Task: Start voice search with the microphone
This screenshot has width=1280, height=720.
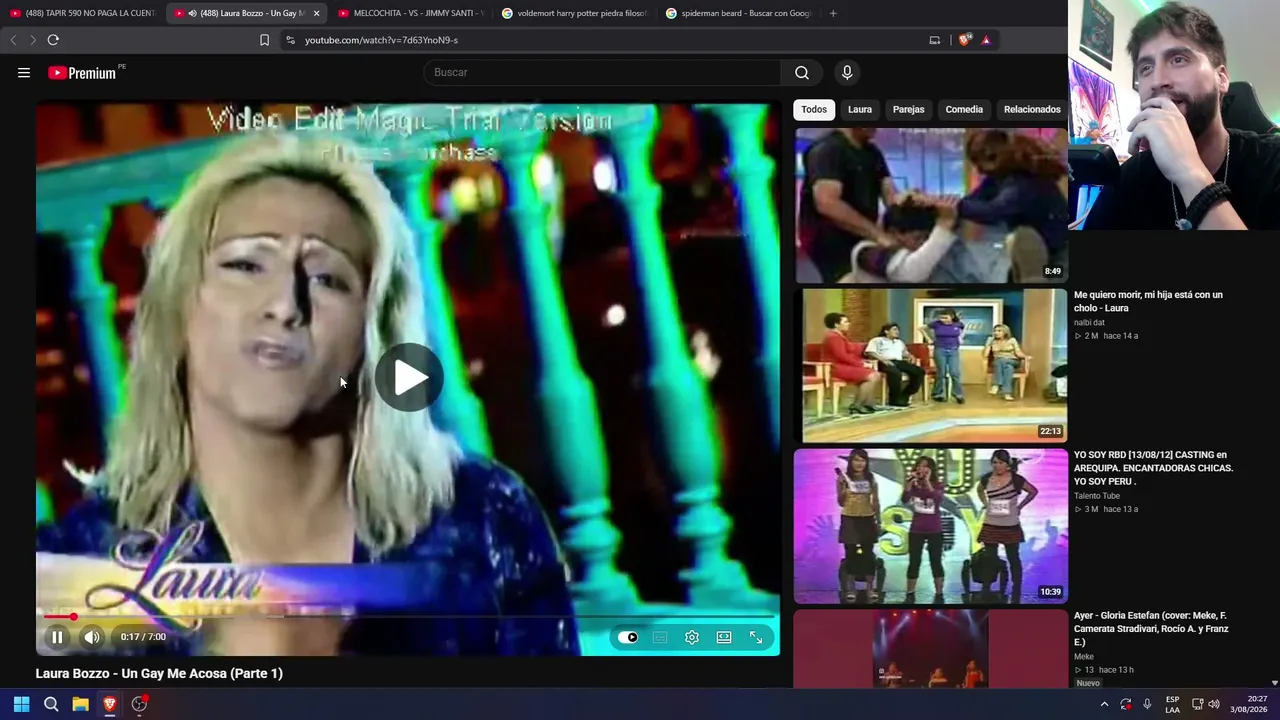Action: (x=847, y=72)
